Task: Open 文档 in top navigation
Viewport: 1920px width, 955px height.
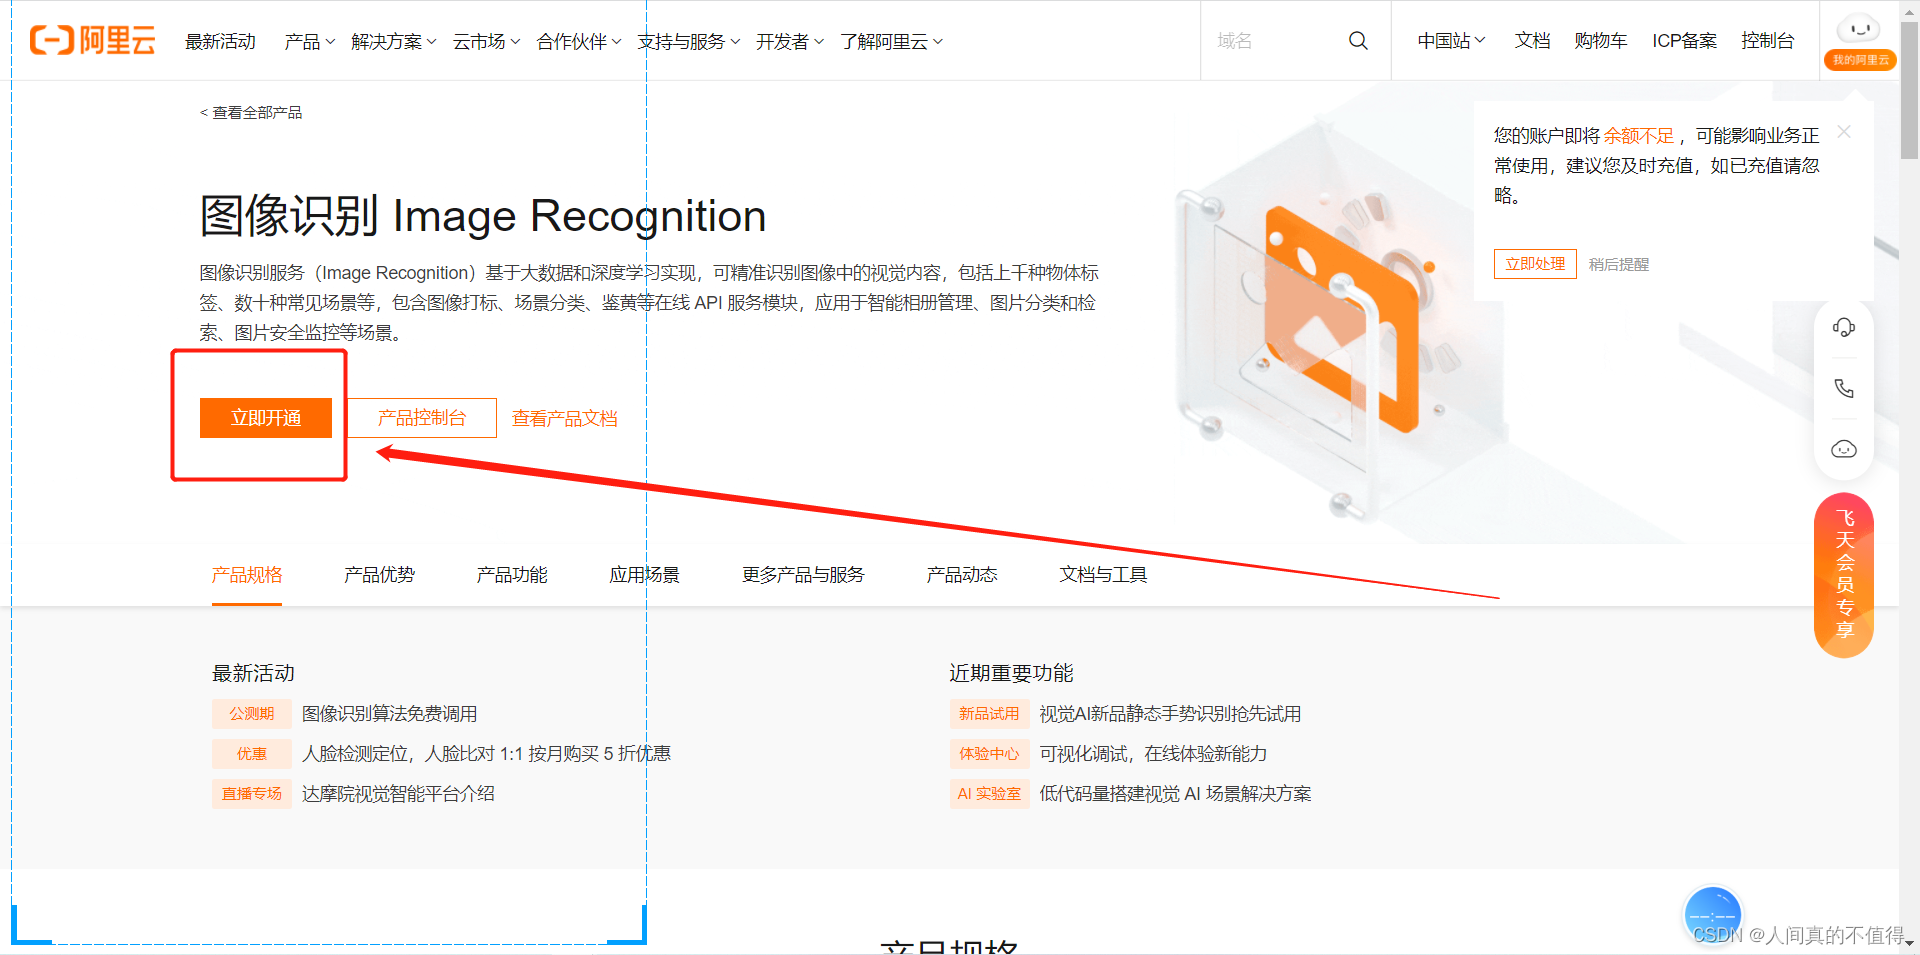Action: point(1532,41)
